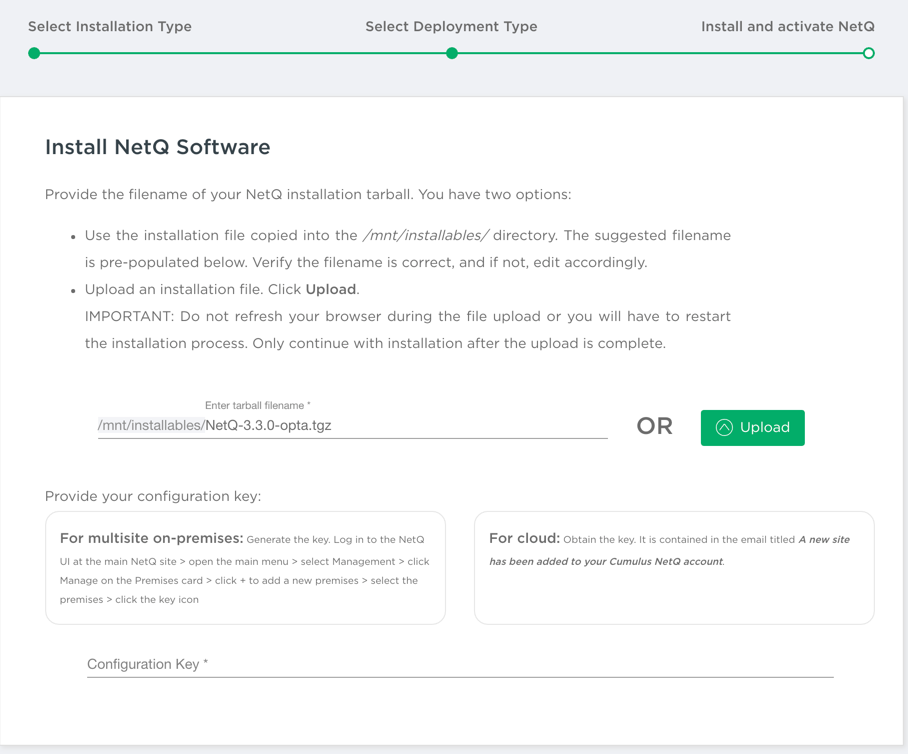Click the progress line between first two steps
Viewport: 908px width, 754px height.
[x=243, y=53]
